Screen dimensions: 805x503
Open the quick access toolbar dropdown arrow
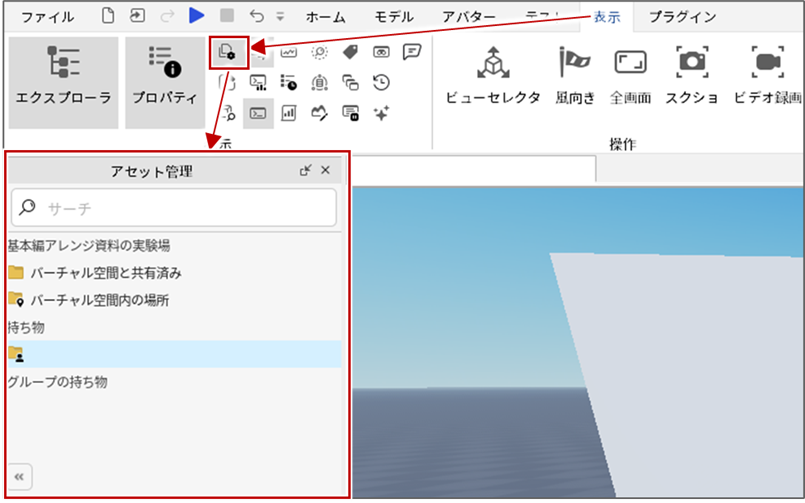coord(280,17)
